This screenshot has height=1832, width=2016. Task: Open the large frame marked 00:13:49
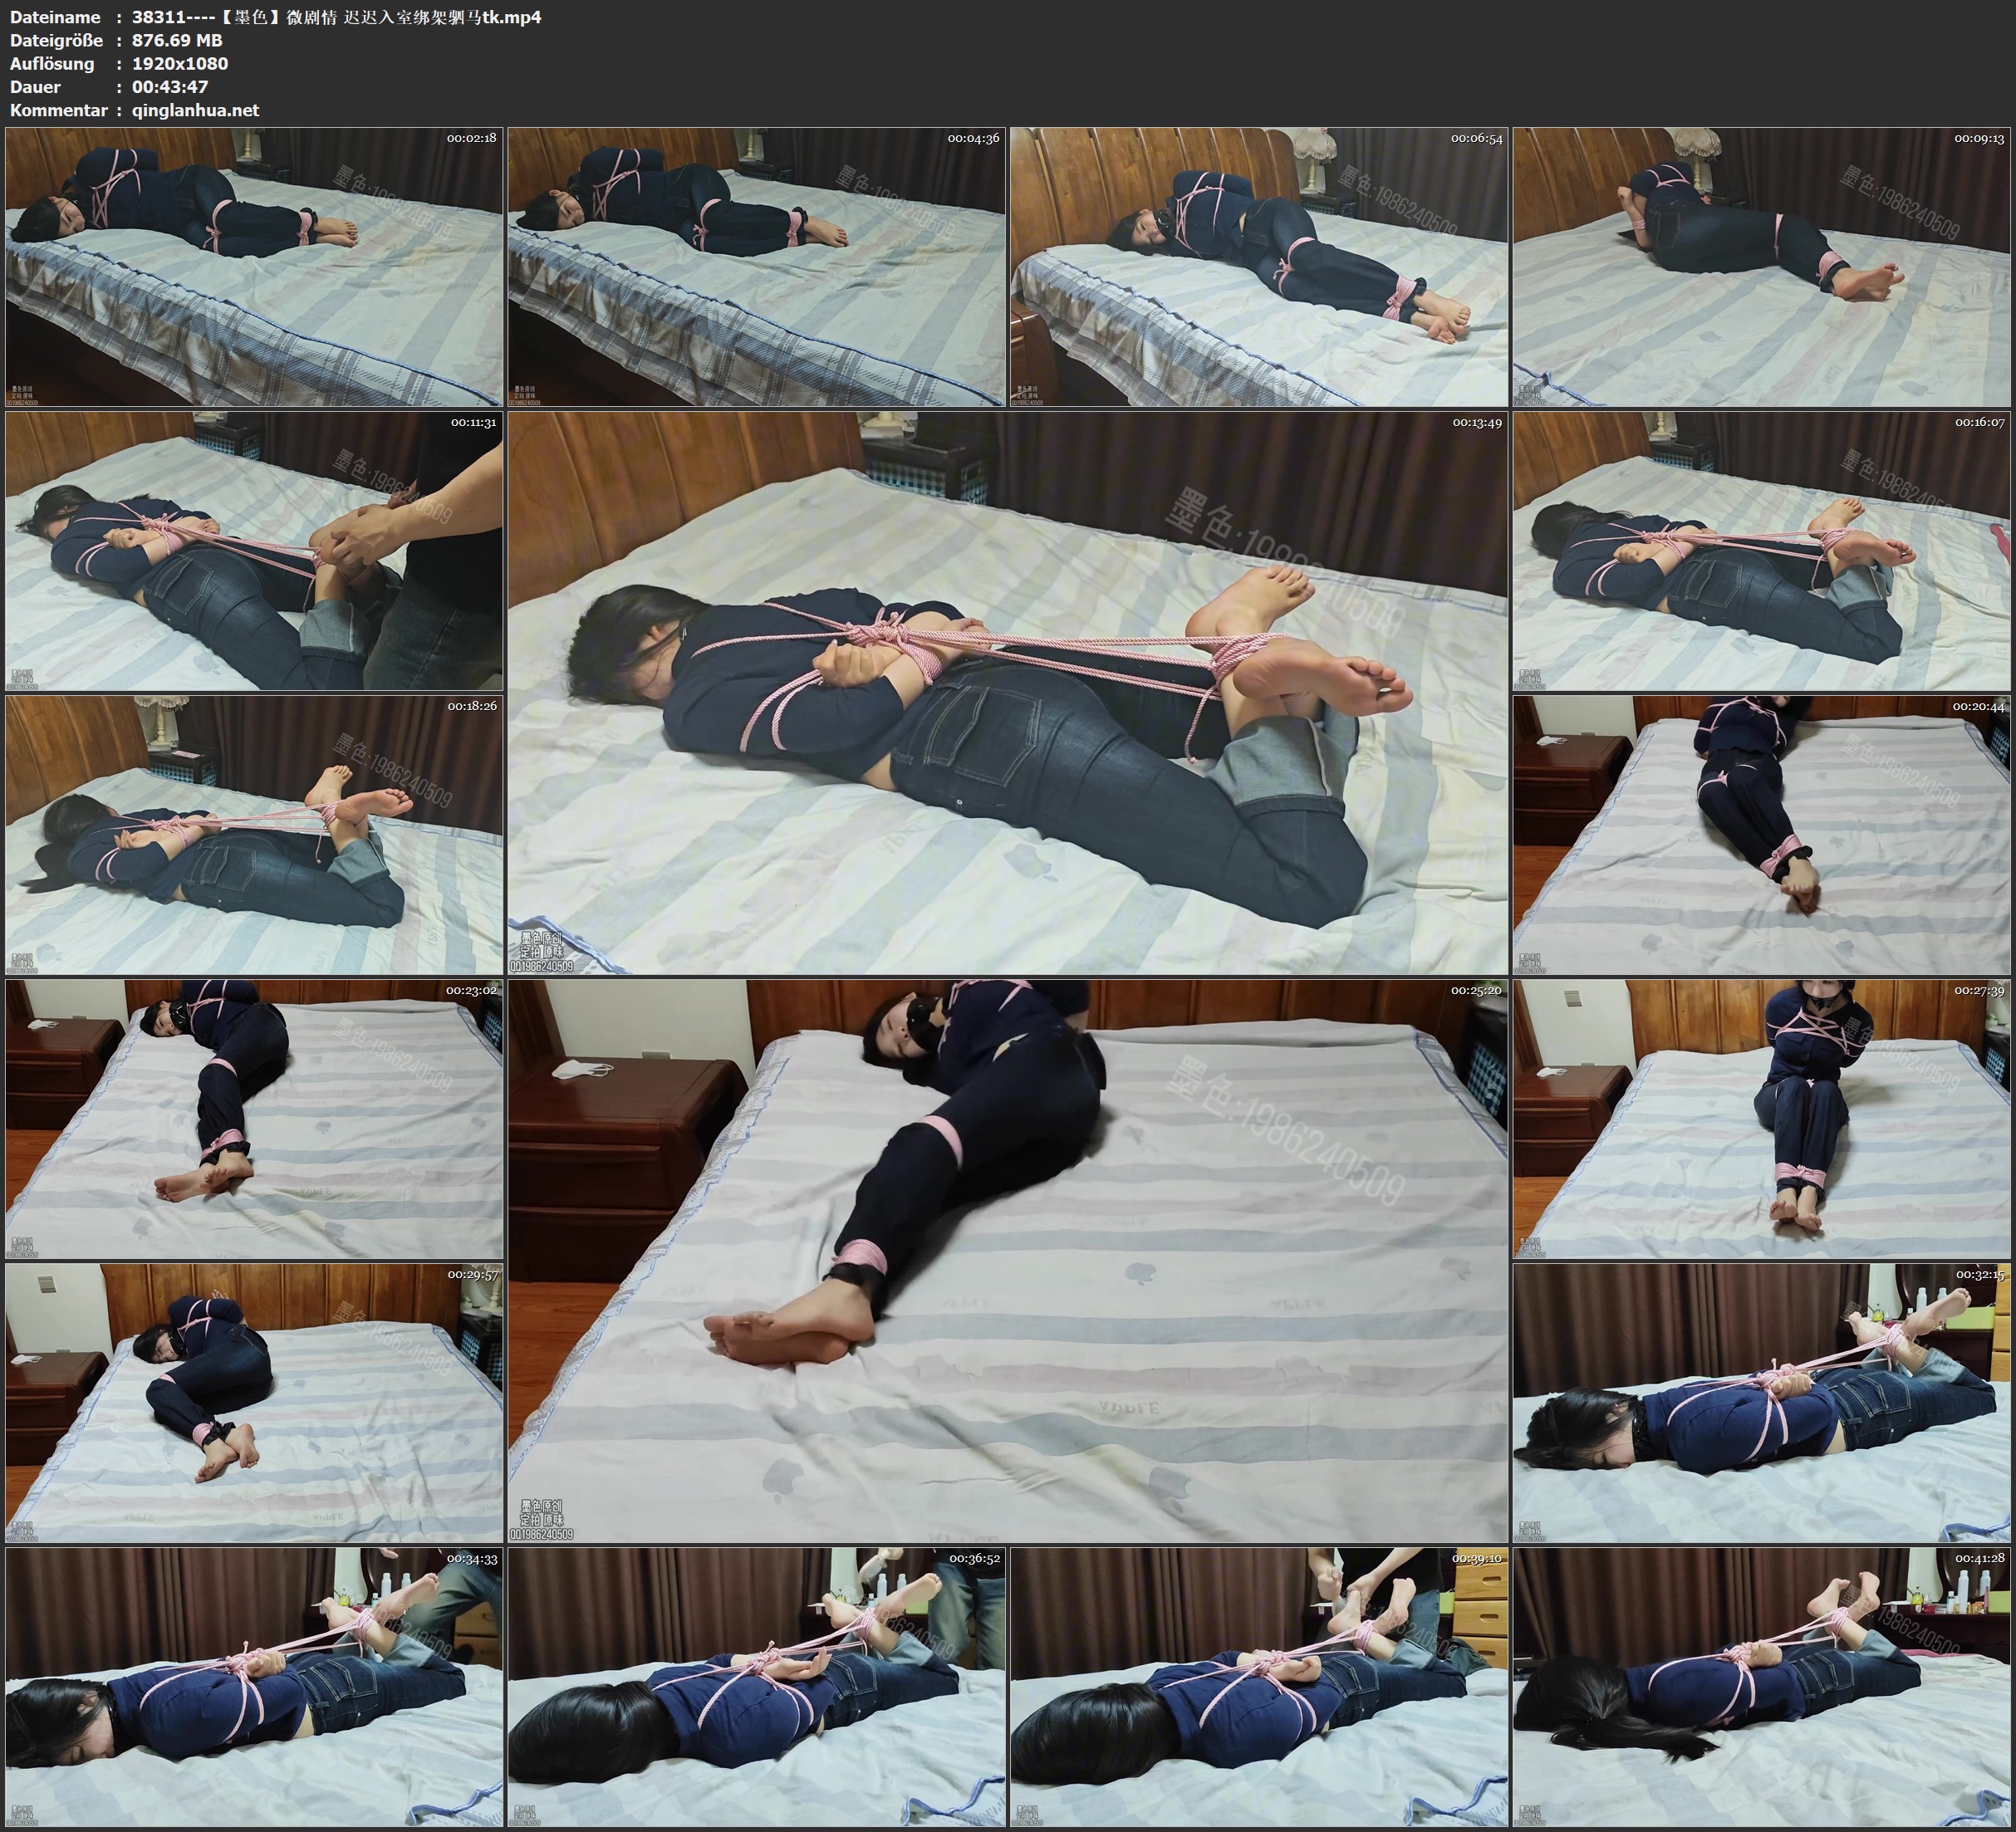1007,693
